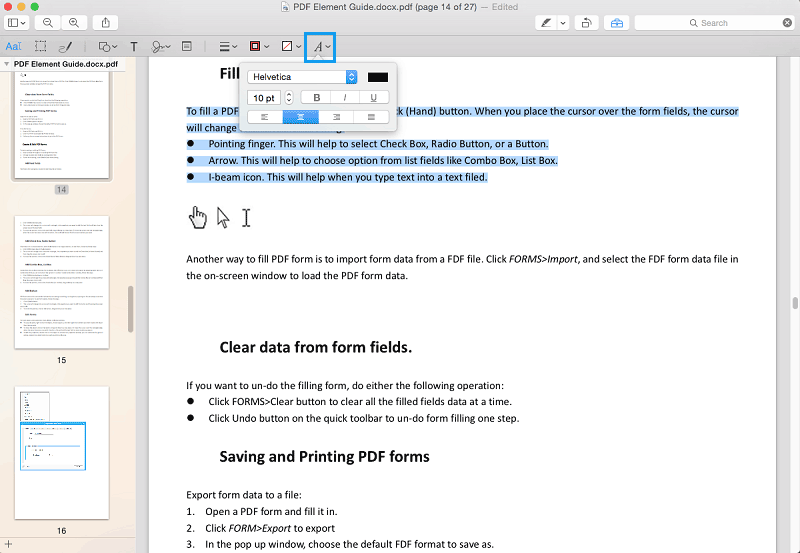Click the heading 'Saving and Printing PDF forms'

pos(324,456)
